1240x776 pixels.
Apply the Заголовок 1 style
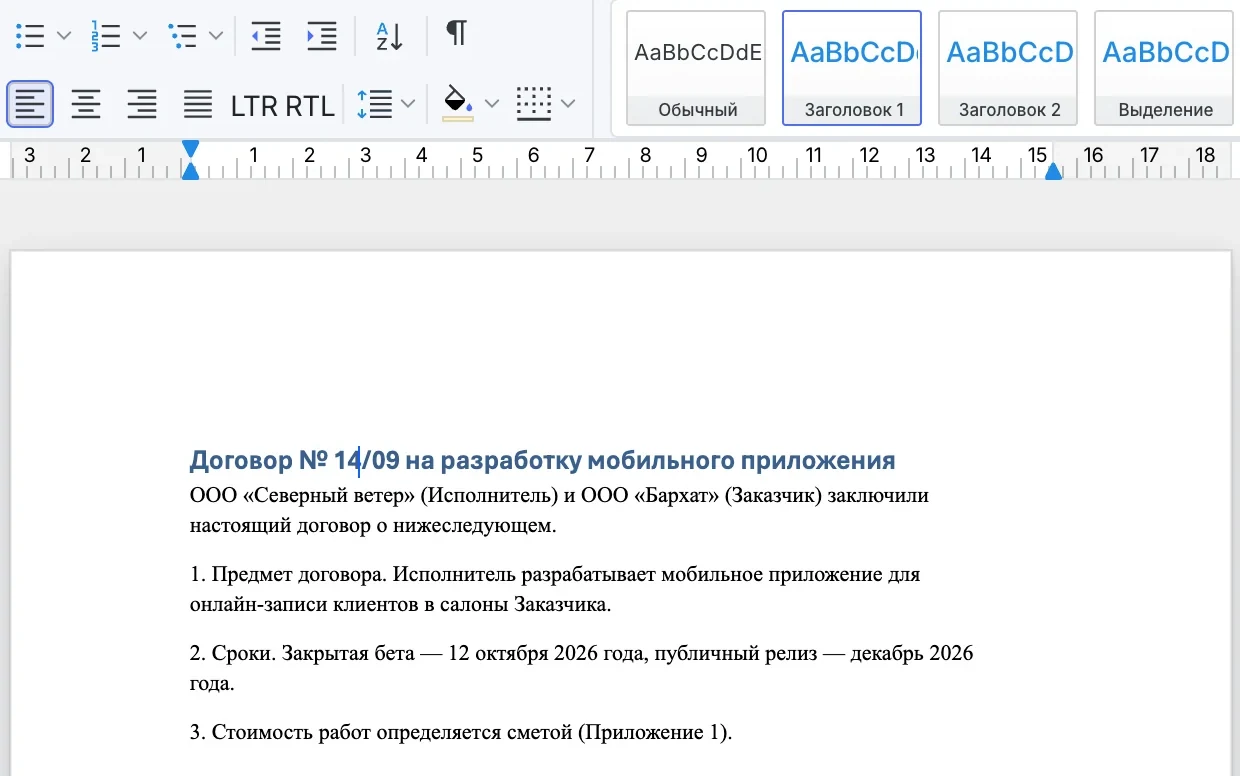pyautogui.click(x=854, y=68)
